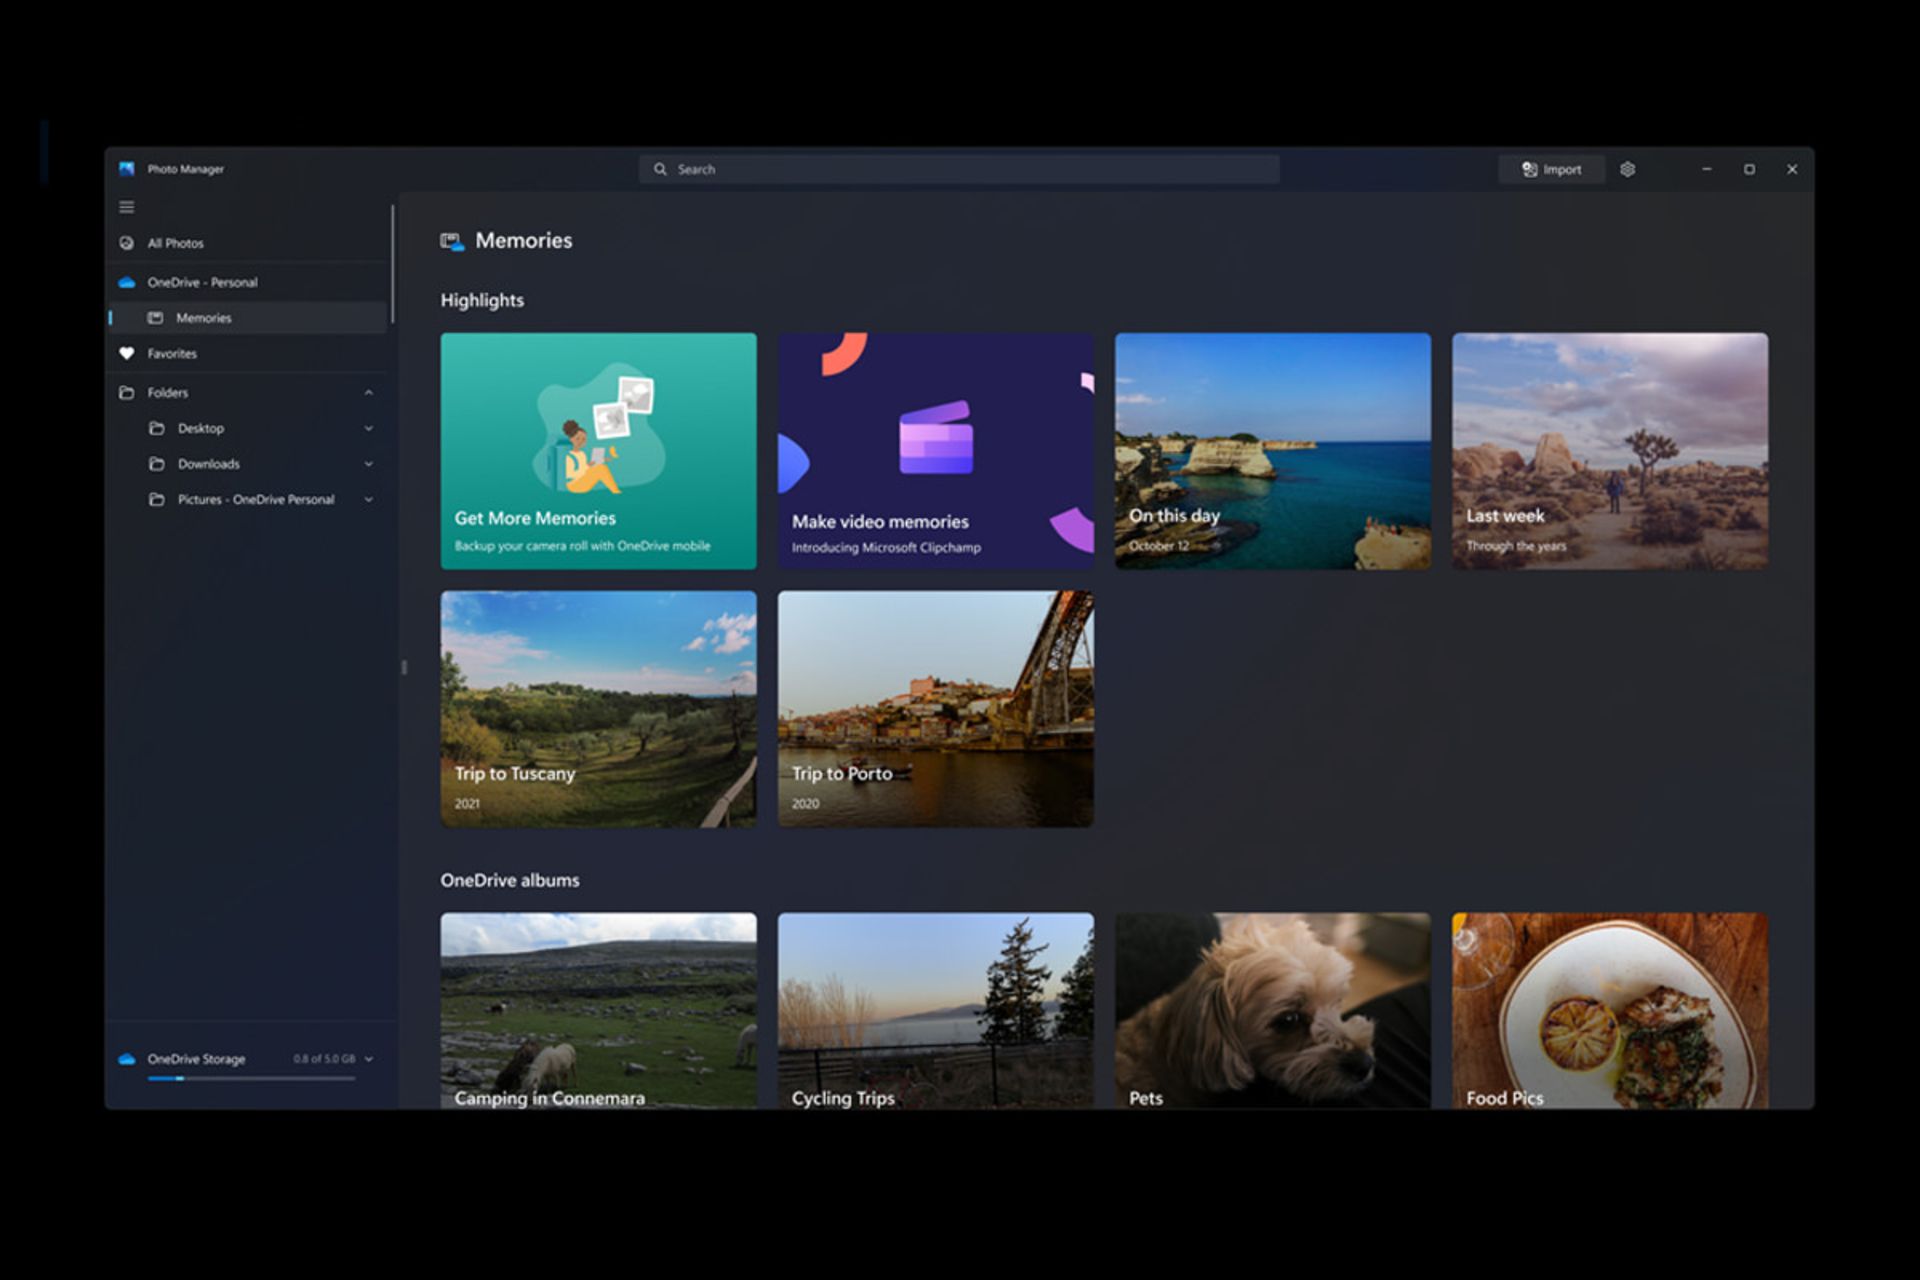1920x1280 pixels.
Task: Click the All Photos sidebar icon
Action: coord(127,243)
